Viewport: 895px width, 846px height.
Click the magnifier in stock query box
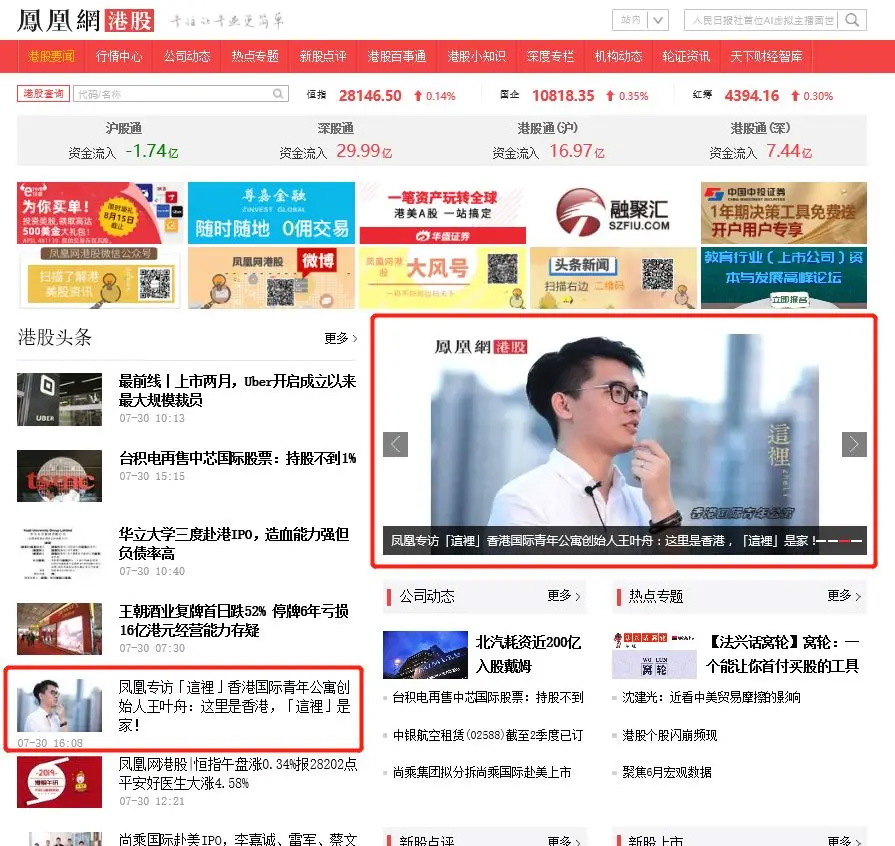278,94
